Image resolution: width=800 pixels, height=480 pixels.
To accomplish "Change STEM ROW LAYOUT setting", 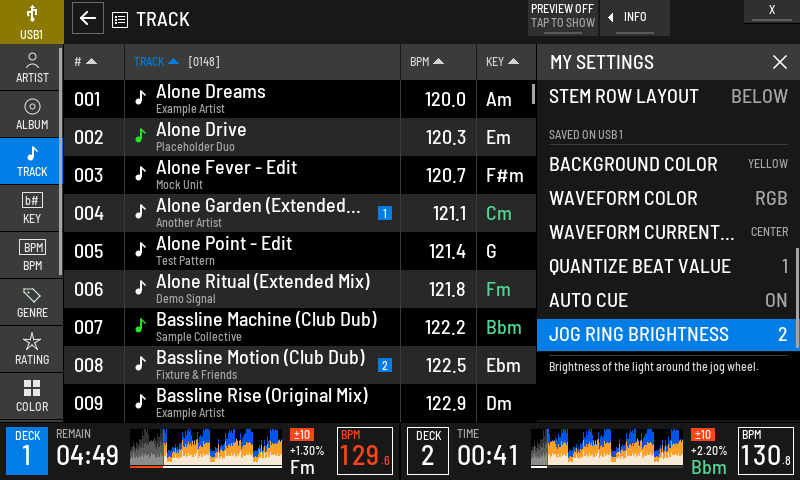I will (668, 96).
